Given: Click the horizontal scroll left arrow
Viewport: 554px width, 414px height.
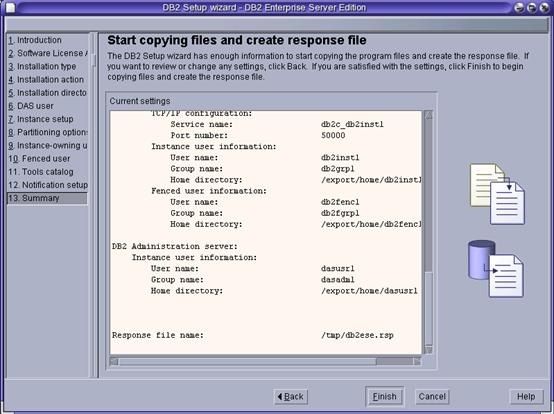Looking at the screenshot, I should pyautogui.click(x=114, y=361).
